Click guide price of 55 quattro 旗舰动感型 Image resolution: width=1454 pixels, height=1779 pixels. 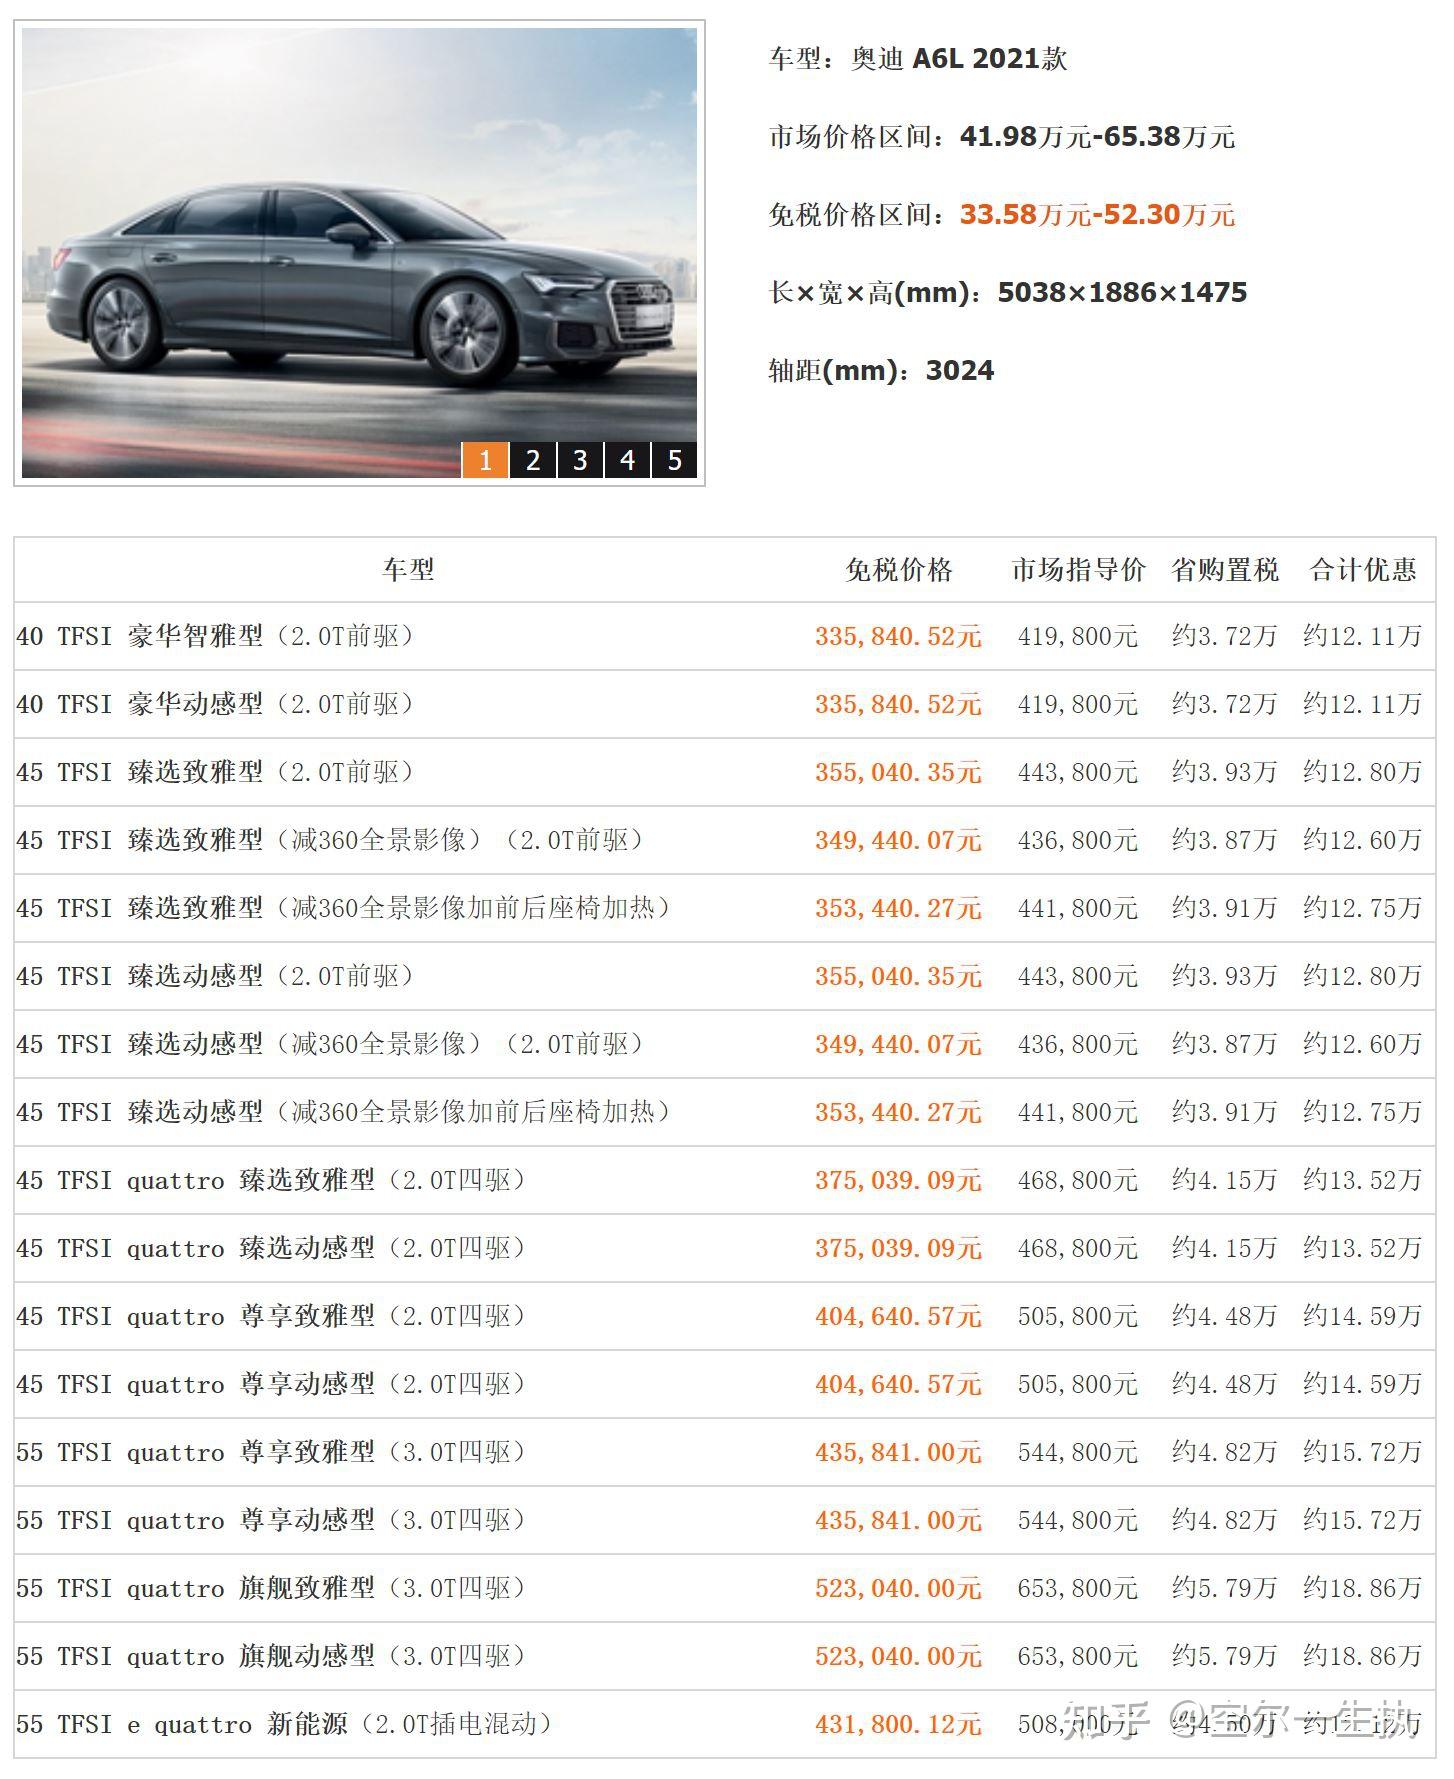click(1078, 1656)
